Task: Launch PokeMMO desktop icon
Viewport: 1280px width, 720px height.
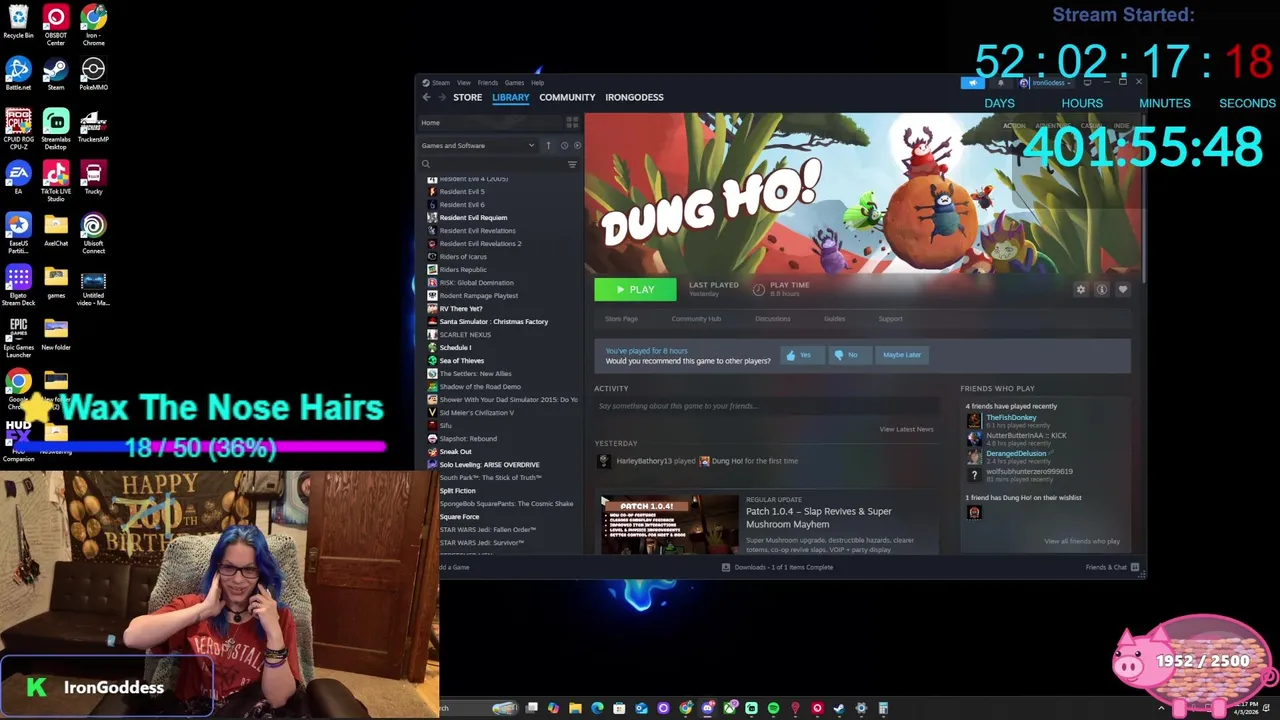Action: coord(93,73)
